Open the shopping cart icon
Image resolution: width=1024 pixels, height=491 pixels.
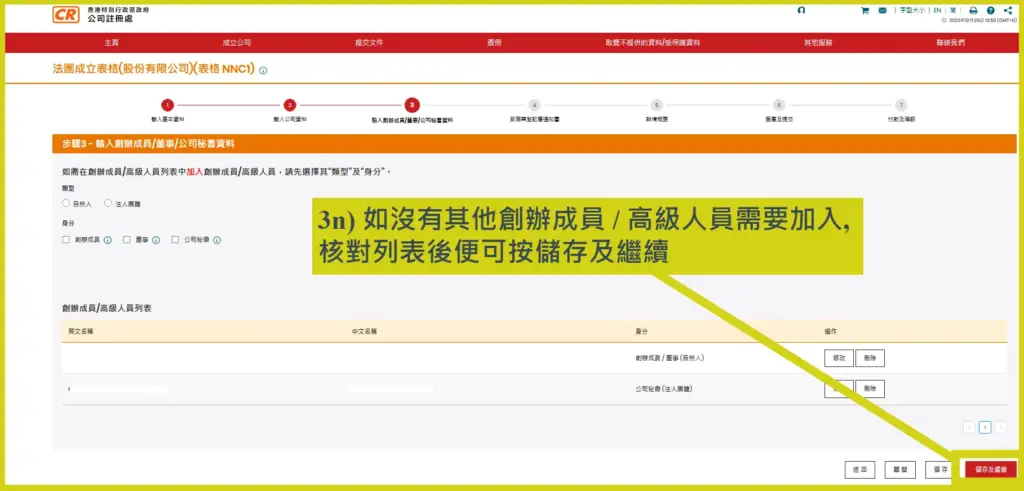click(x=864, y=10)
